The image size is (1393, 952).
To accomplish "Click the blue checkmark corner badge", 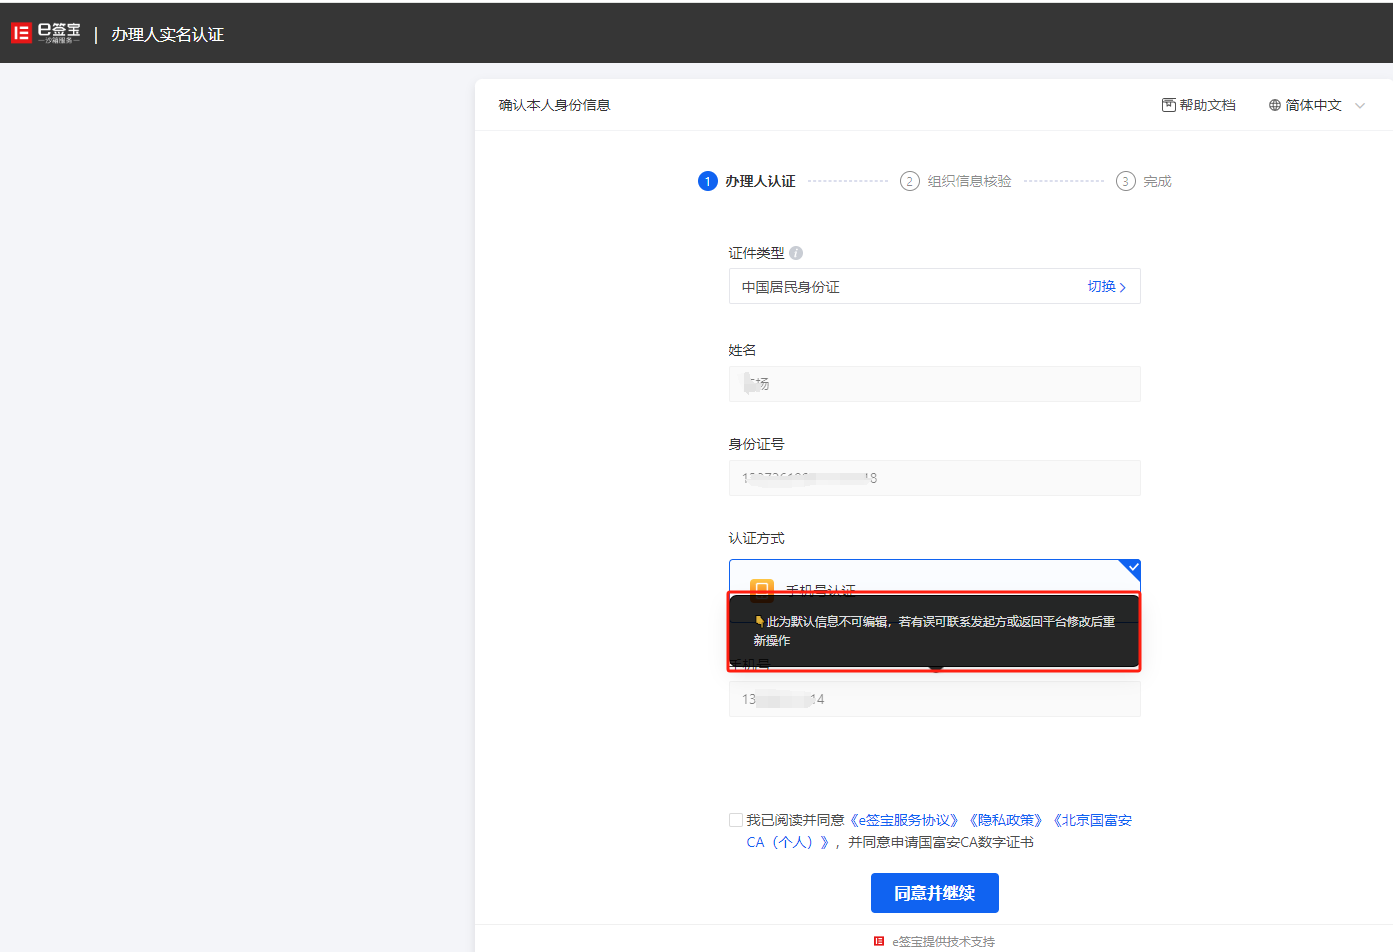I will point(1132,568).
